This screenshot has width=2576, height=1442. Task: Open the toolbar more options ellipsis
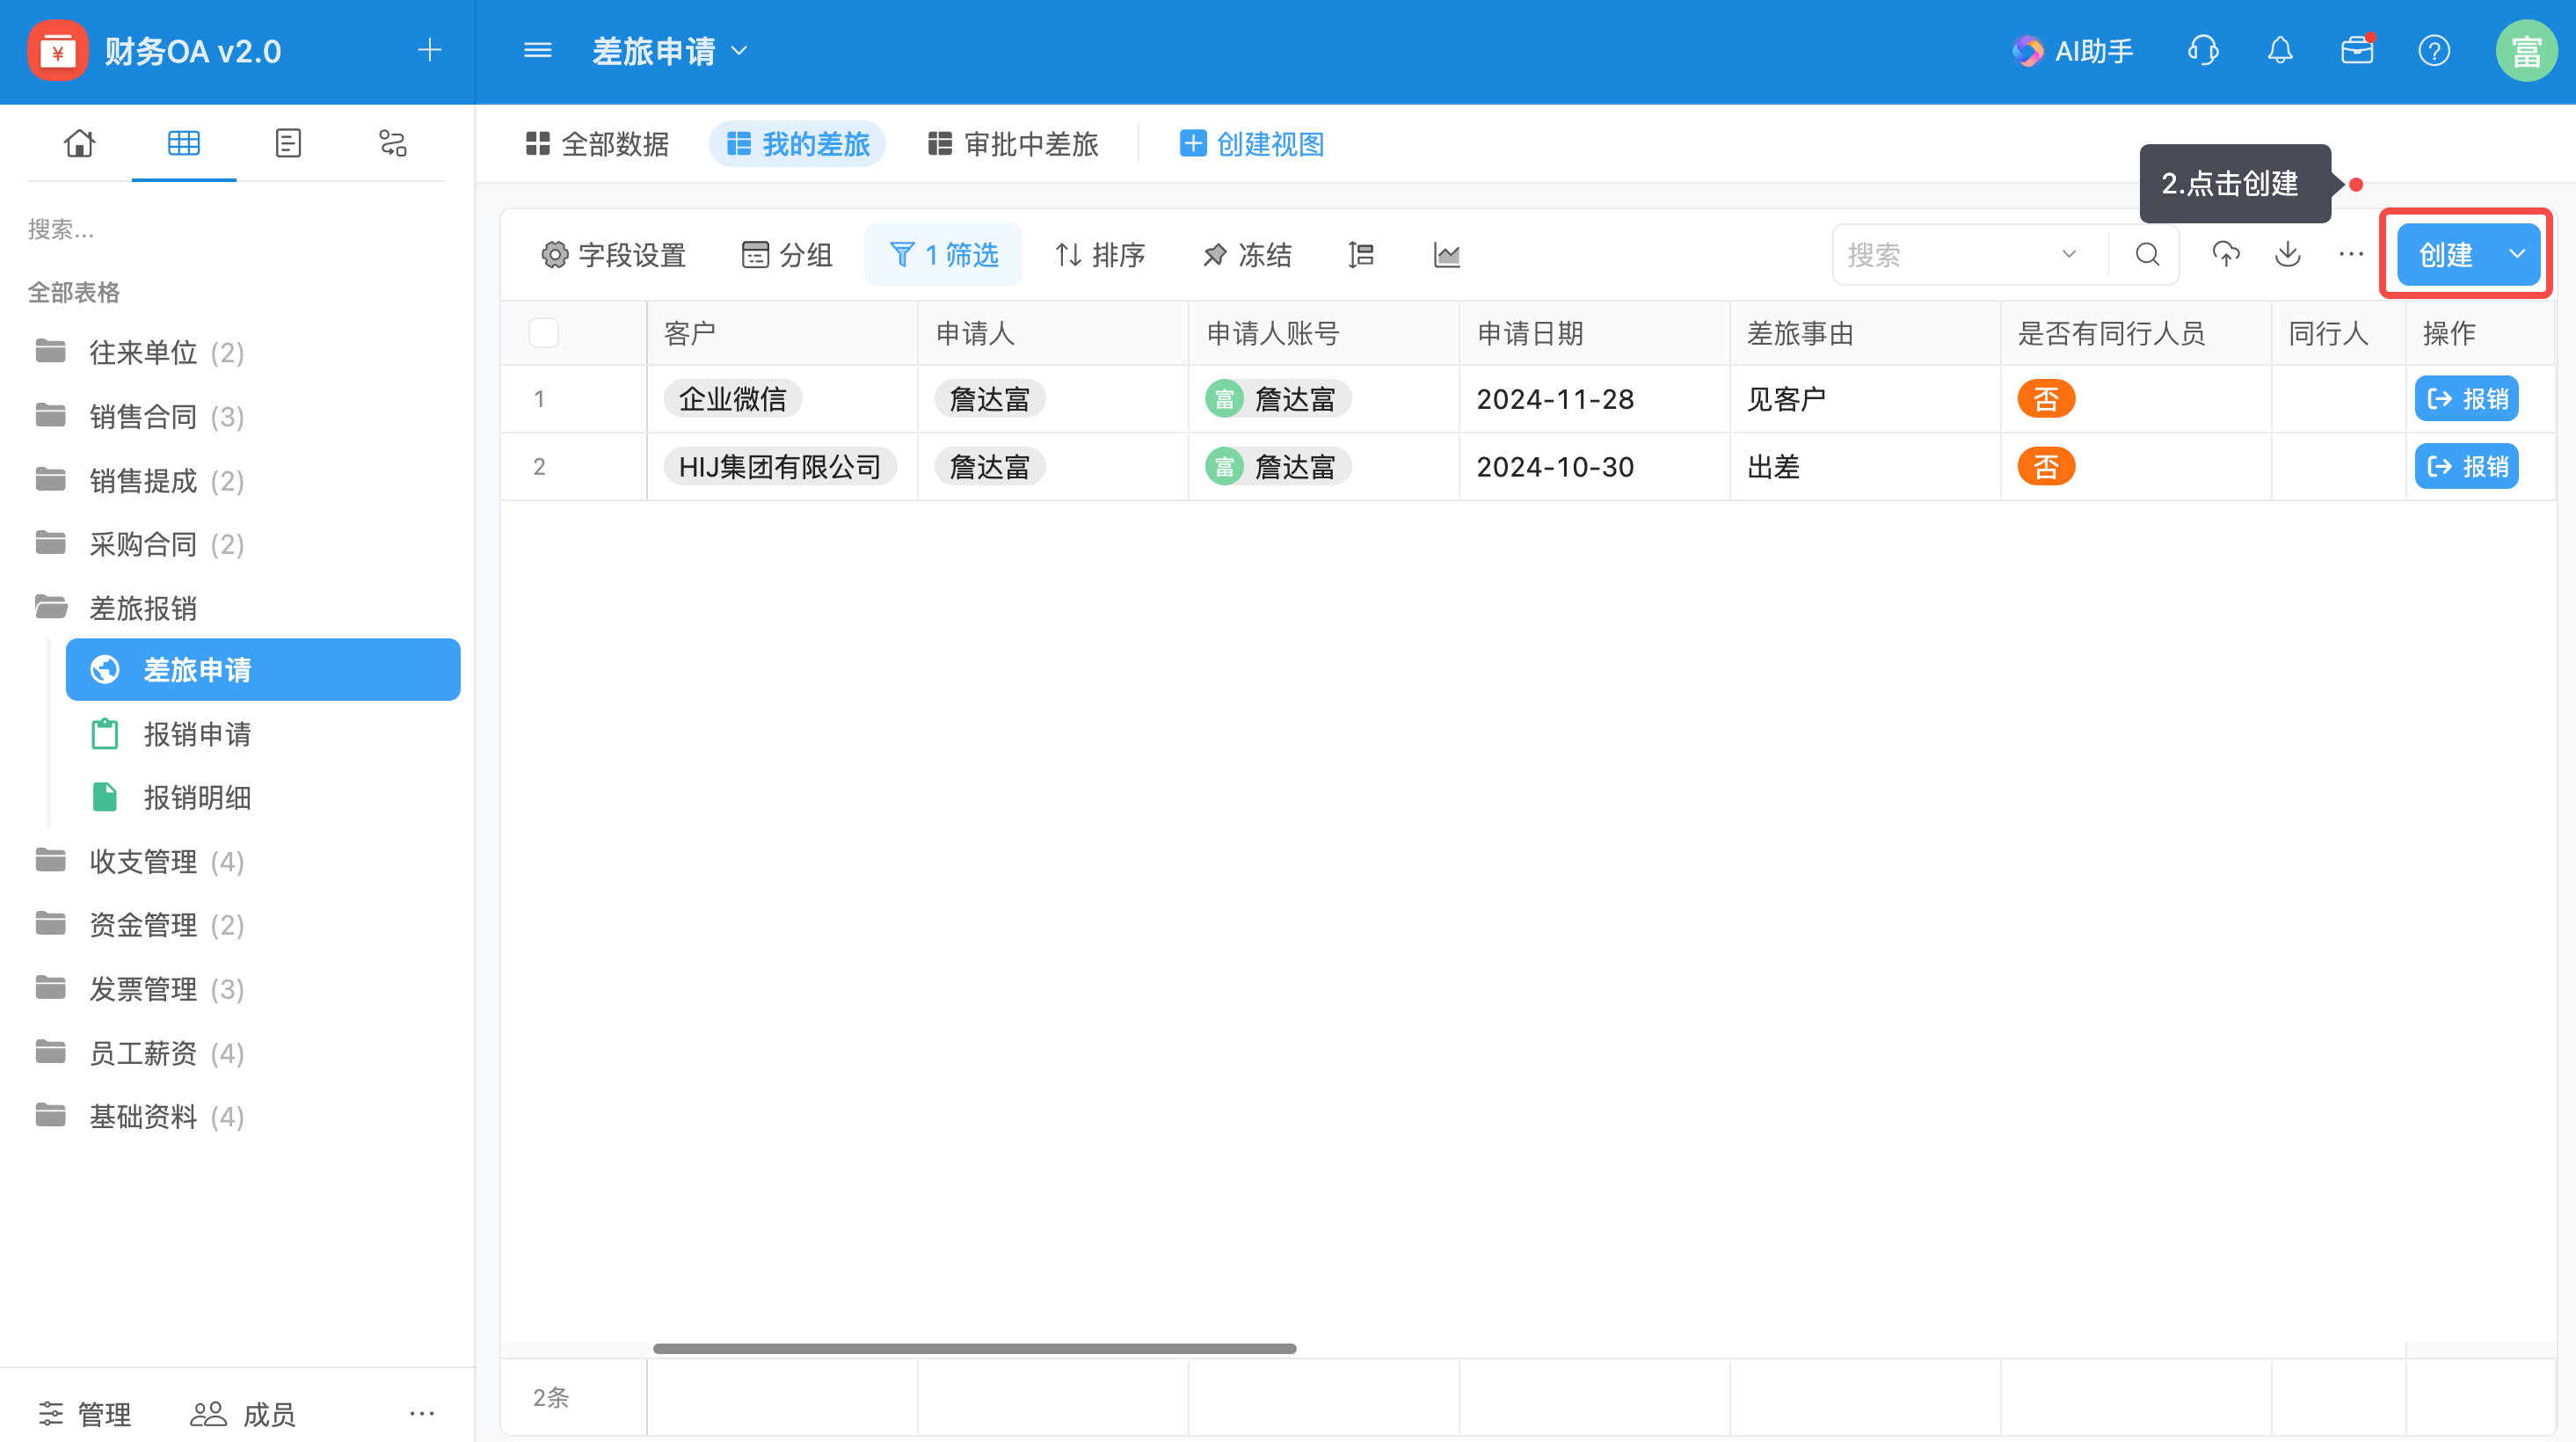(x=2351, y=255)
